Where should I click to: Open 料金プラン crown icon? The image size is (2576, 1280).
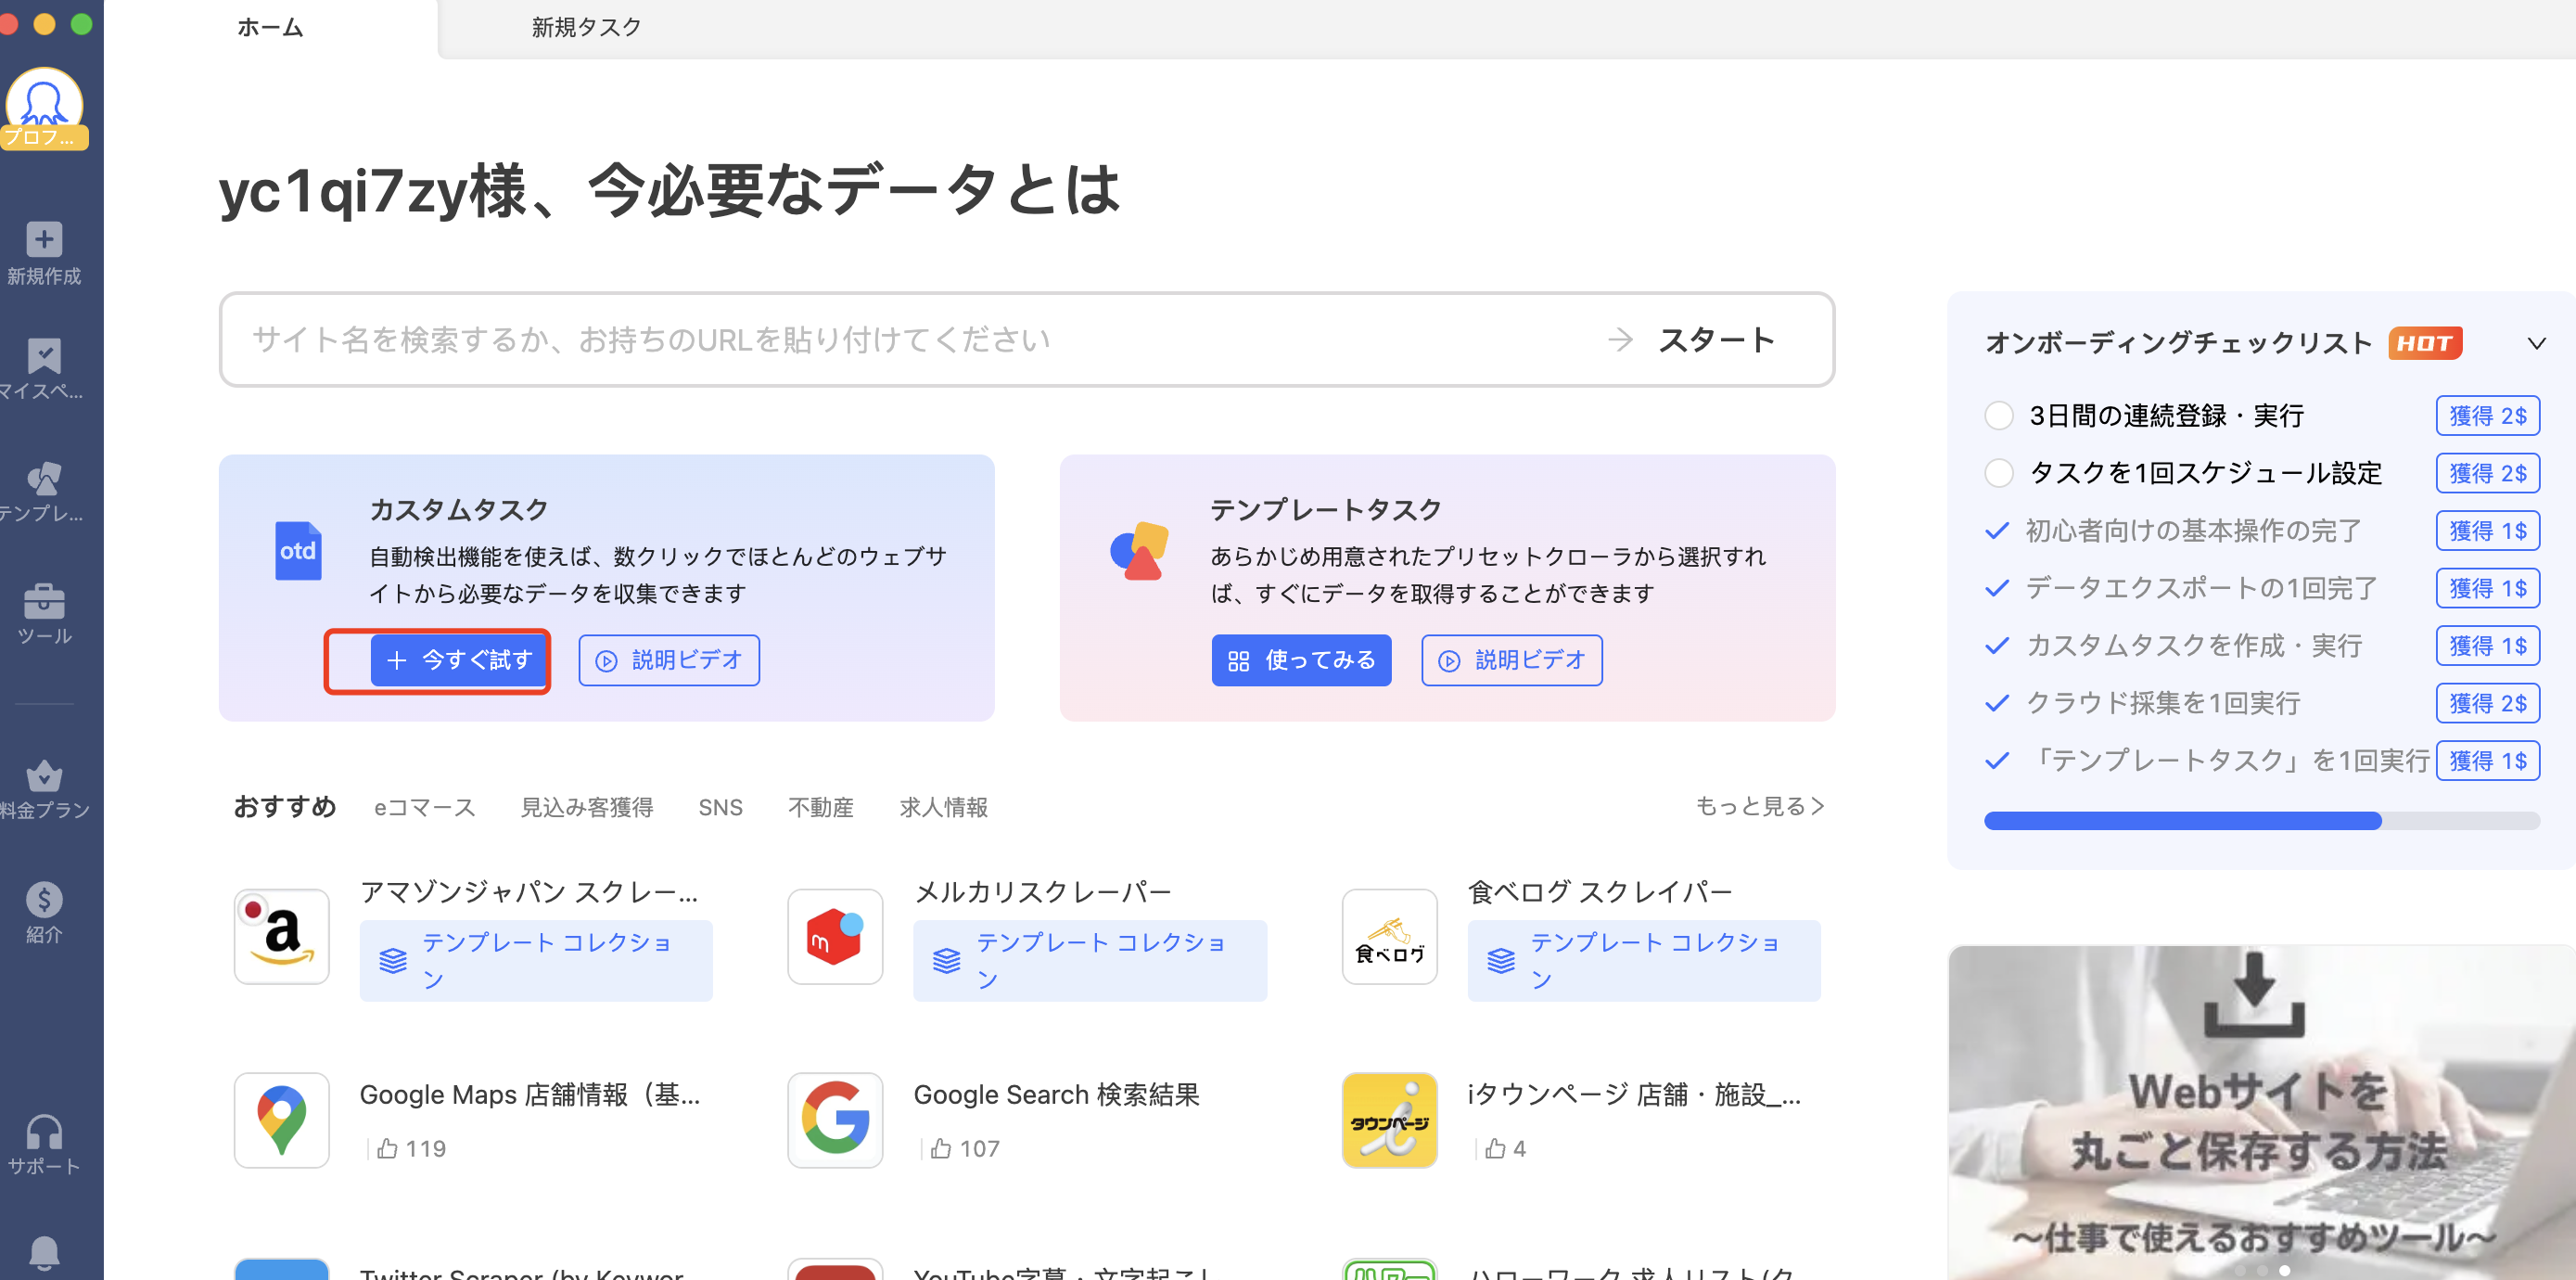44,775
